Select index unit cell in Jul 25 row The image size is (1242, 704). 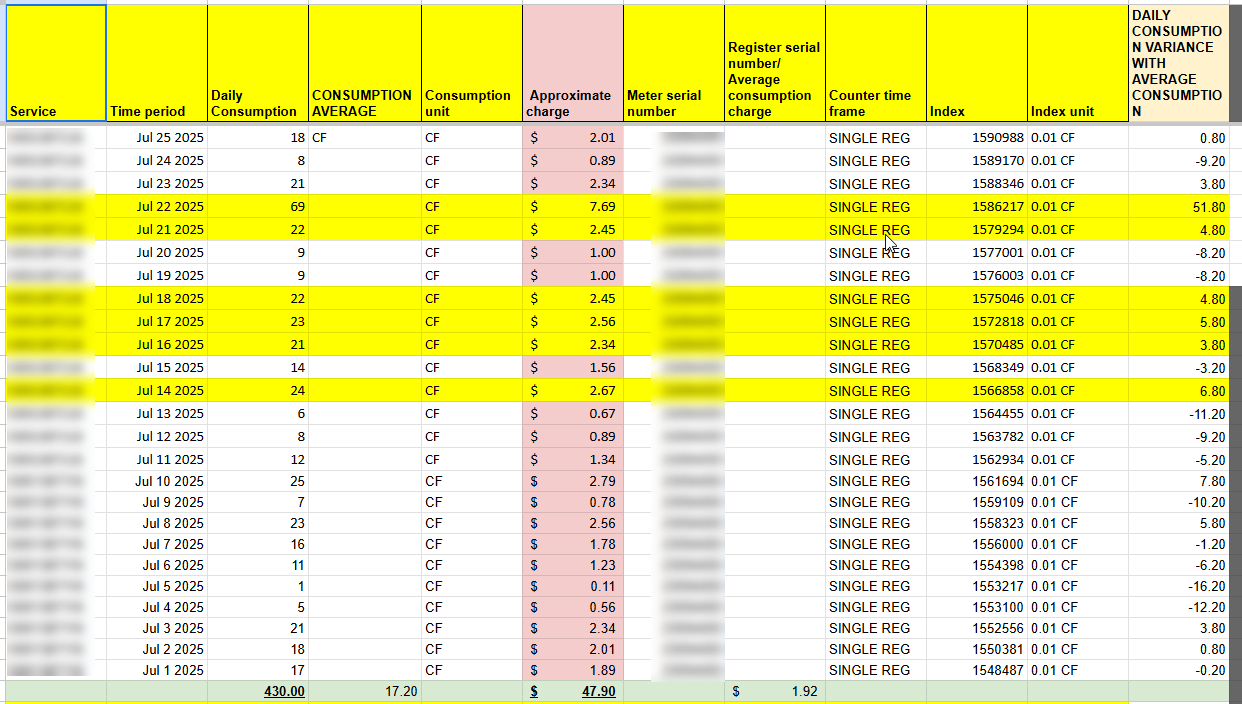pos(1078,138)
